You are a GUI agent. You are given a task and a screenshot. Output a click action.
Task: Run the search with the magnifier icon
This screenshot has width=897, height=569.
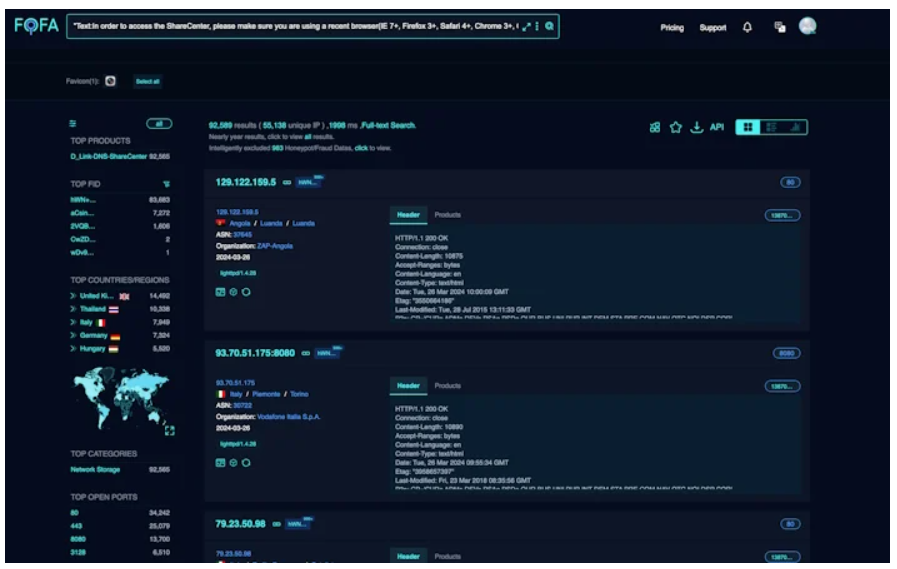(549, 26)
